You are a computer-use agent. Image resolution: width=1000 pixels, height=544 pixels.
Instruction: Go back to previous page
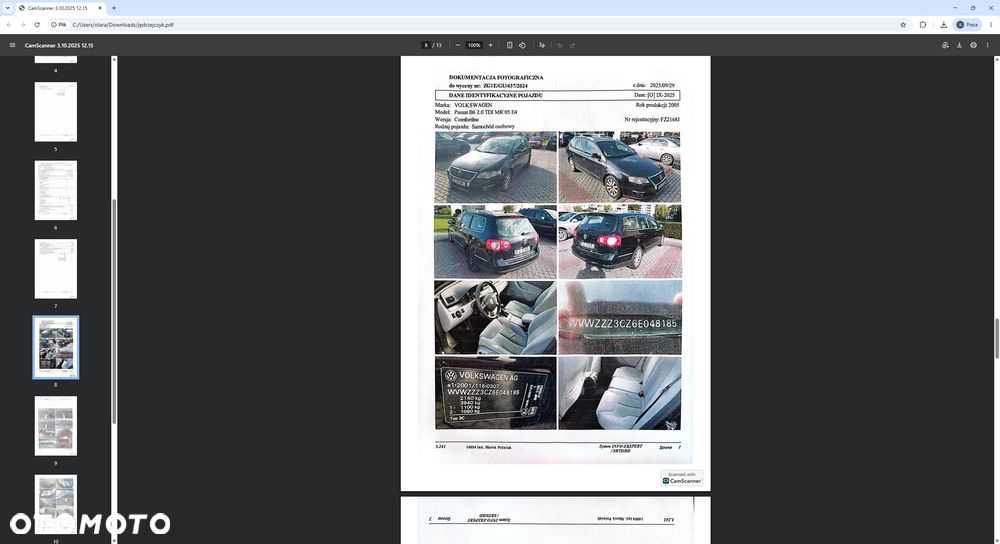(x=9, y=25)
